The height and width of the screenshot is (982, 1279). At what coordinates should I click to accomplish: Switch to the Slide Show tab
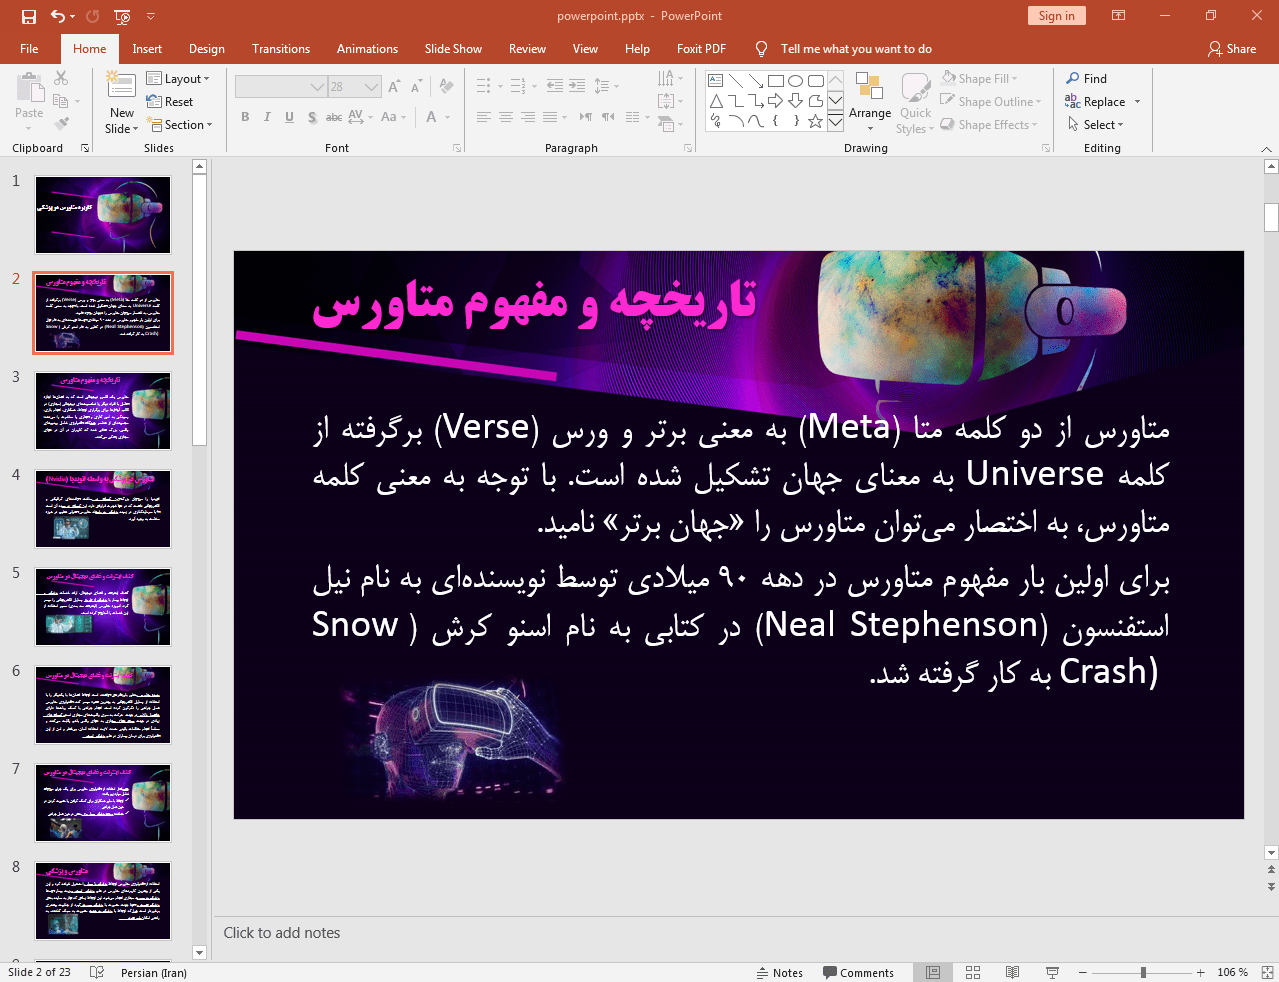453,49
